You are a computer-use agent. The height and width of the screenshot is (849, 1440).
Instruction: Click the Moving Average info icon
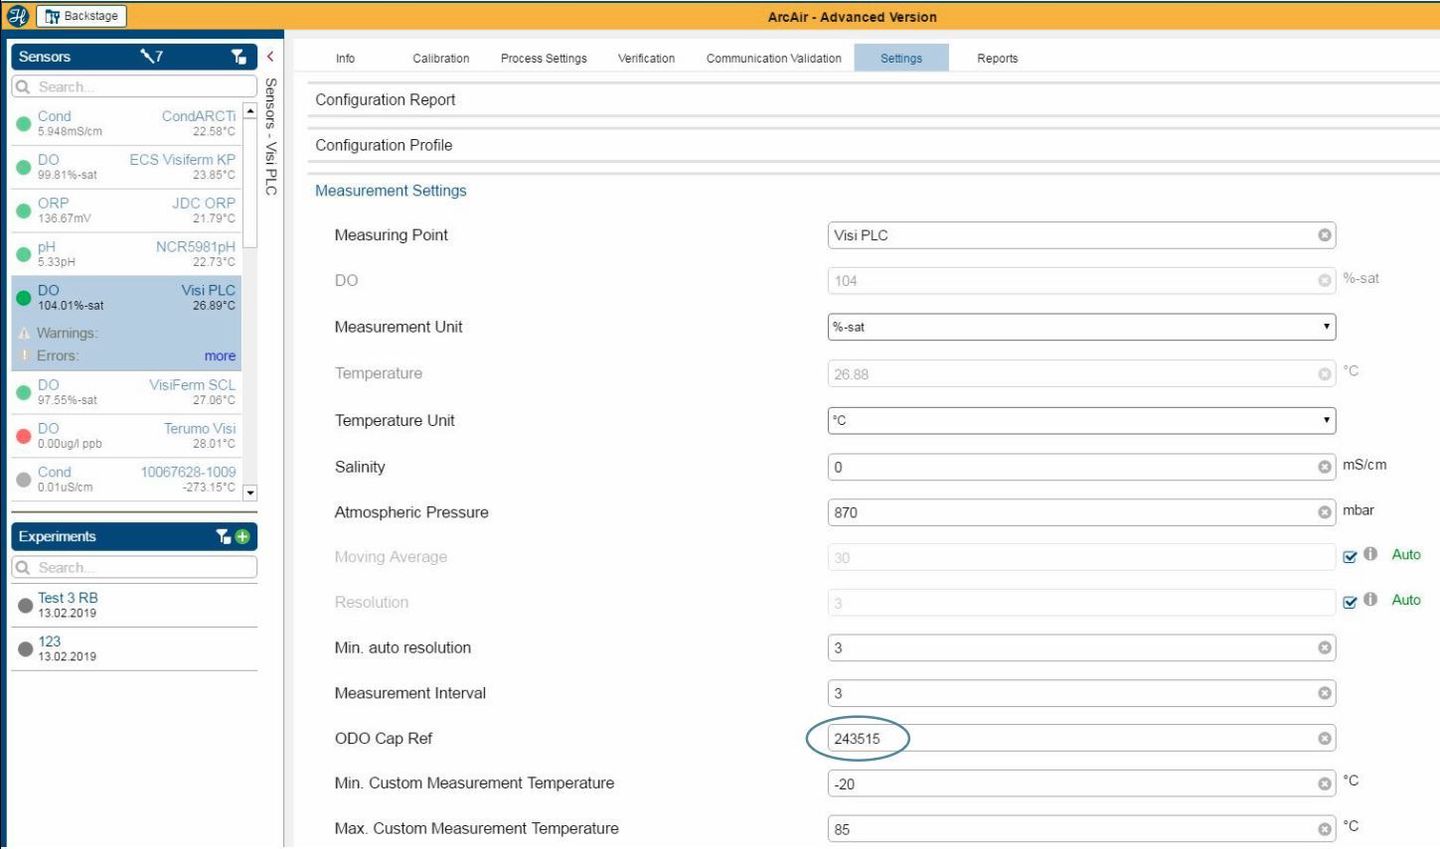[x=1370, y=554]
